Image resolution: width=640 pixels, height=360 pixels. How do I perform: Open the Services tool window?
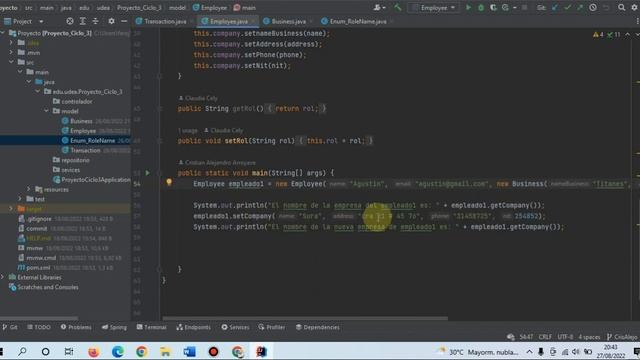[235, 327]
